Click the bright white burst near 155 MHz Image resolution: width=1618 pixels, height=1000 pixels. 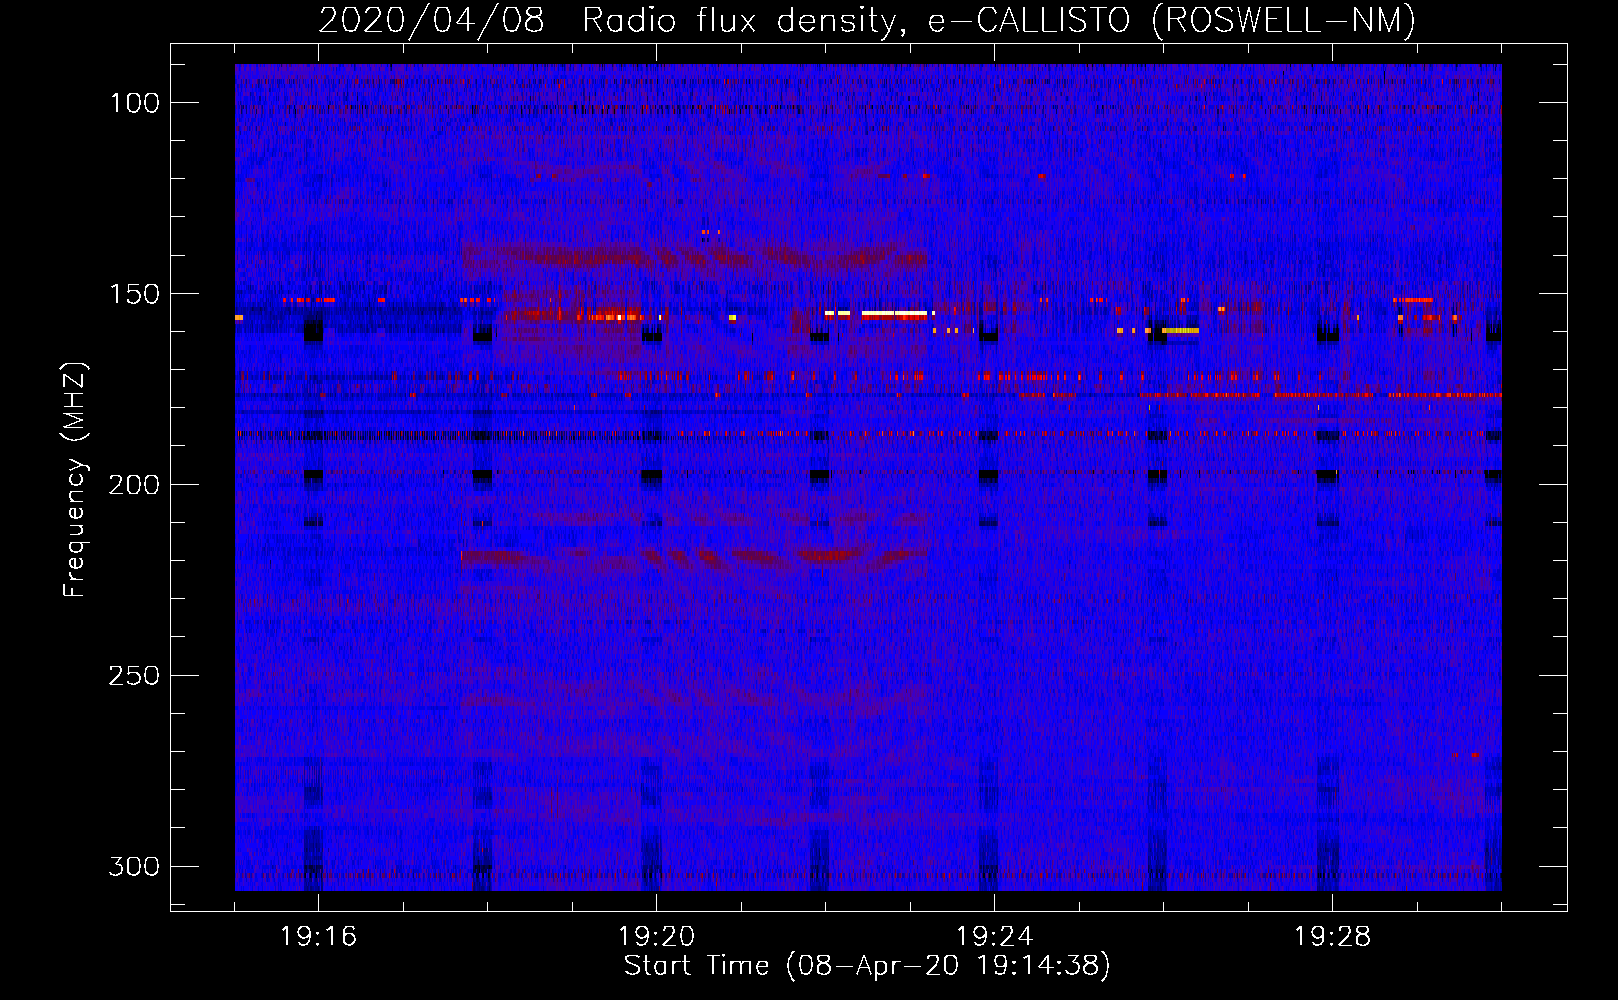coord(895,314)
